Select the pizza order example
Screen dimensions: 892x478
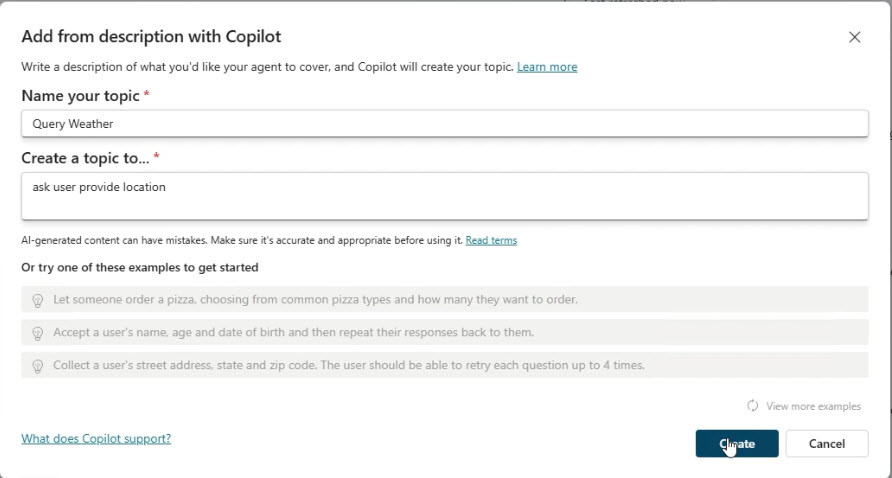(445, 299)
